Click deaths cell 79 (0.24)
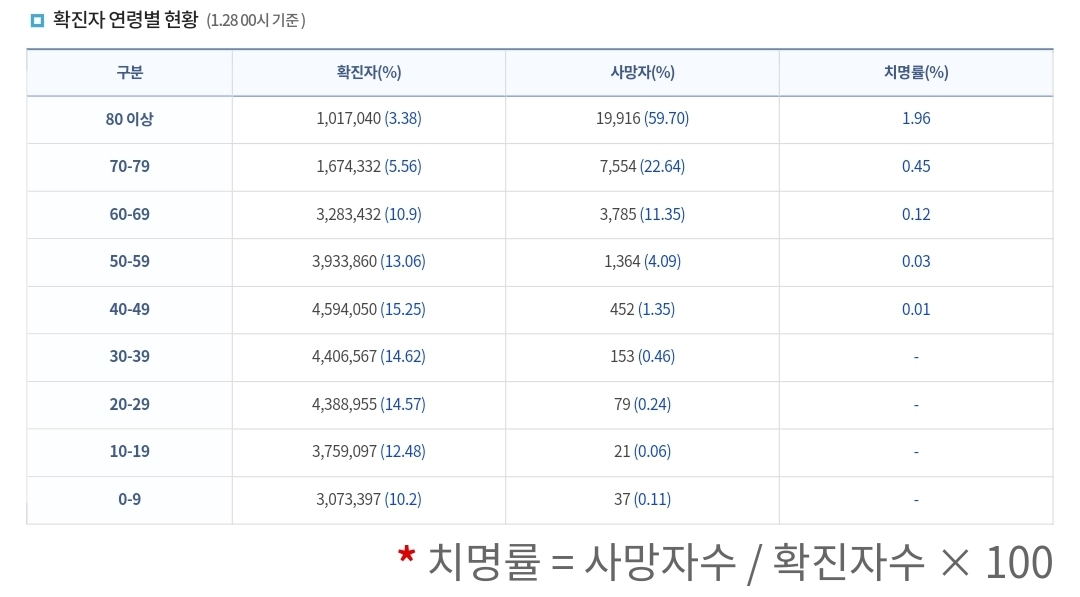 click(x=642, y=404)
